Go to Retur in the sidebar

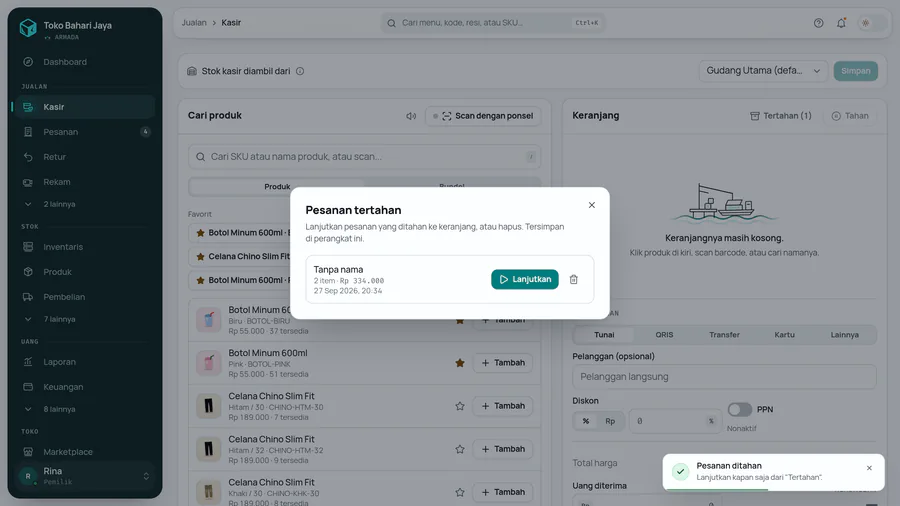84,157
